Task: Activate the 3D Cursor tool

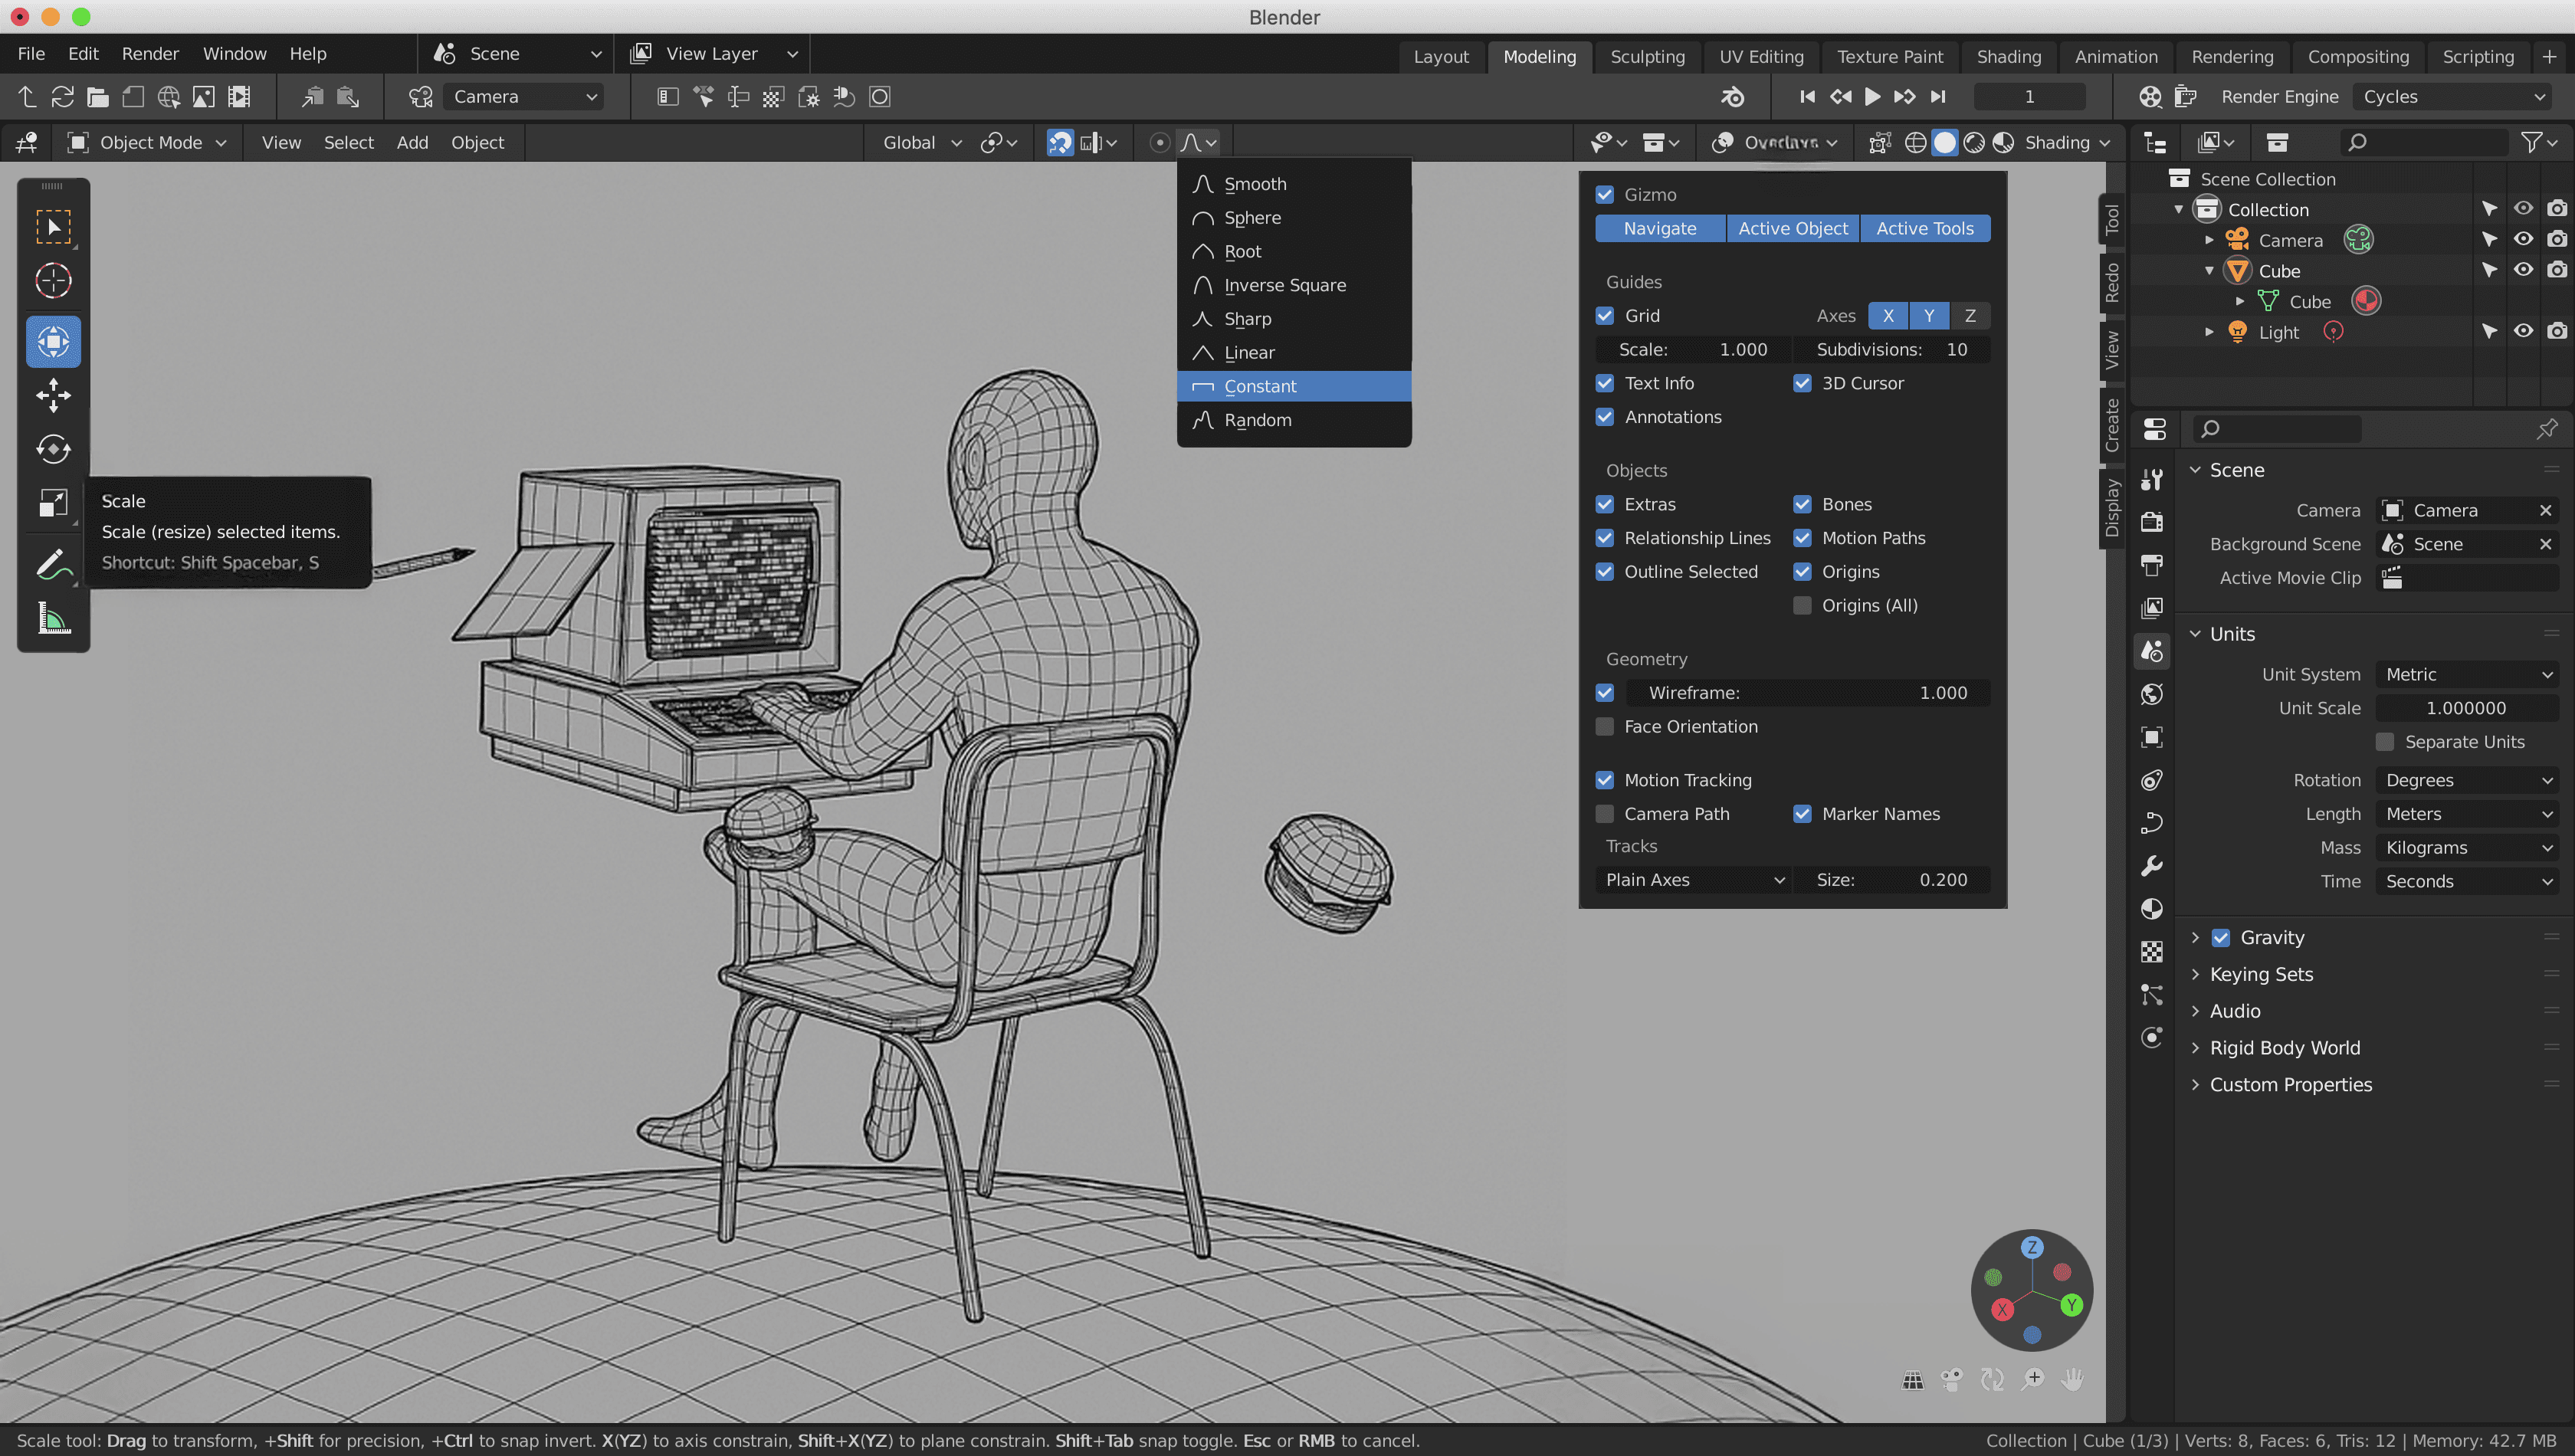Action: click(53, 281)
